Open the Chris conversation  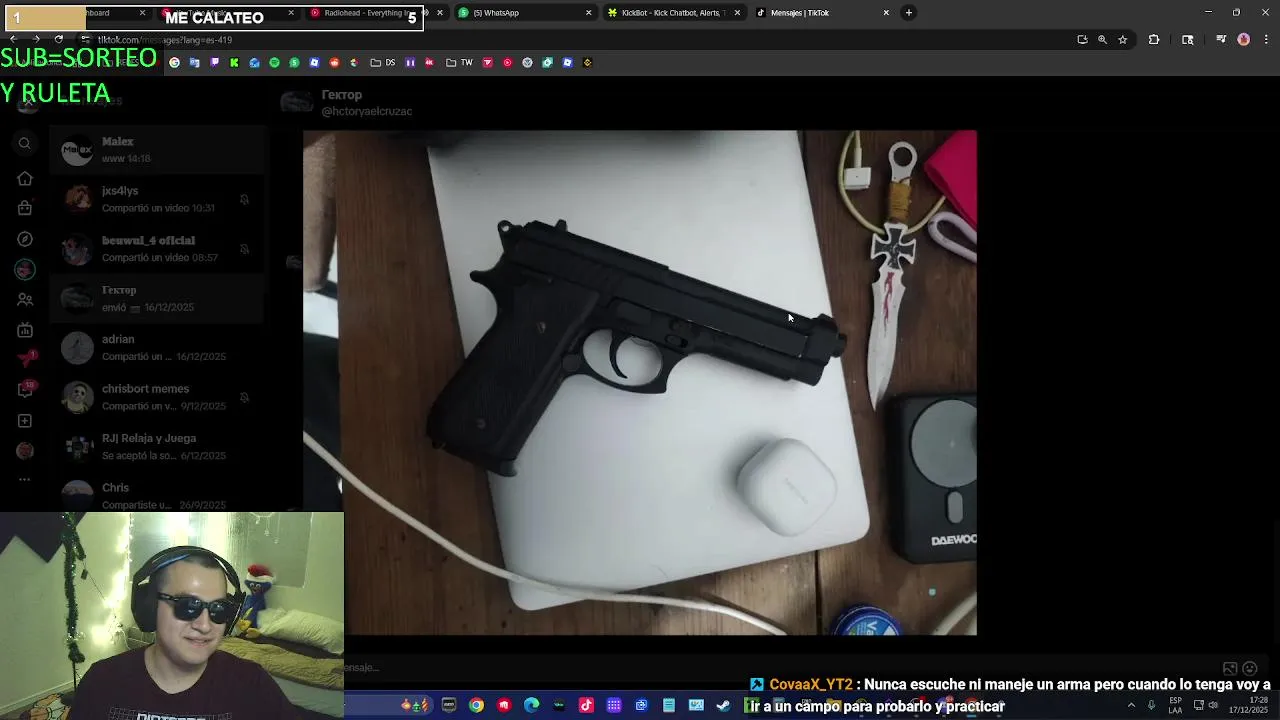[x=157, y=494]
